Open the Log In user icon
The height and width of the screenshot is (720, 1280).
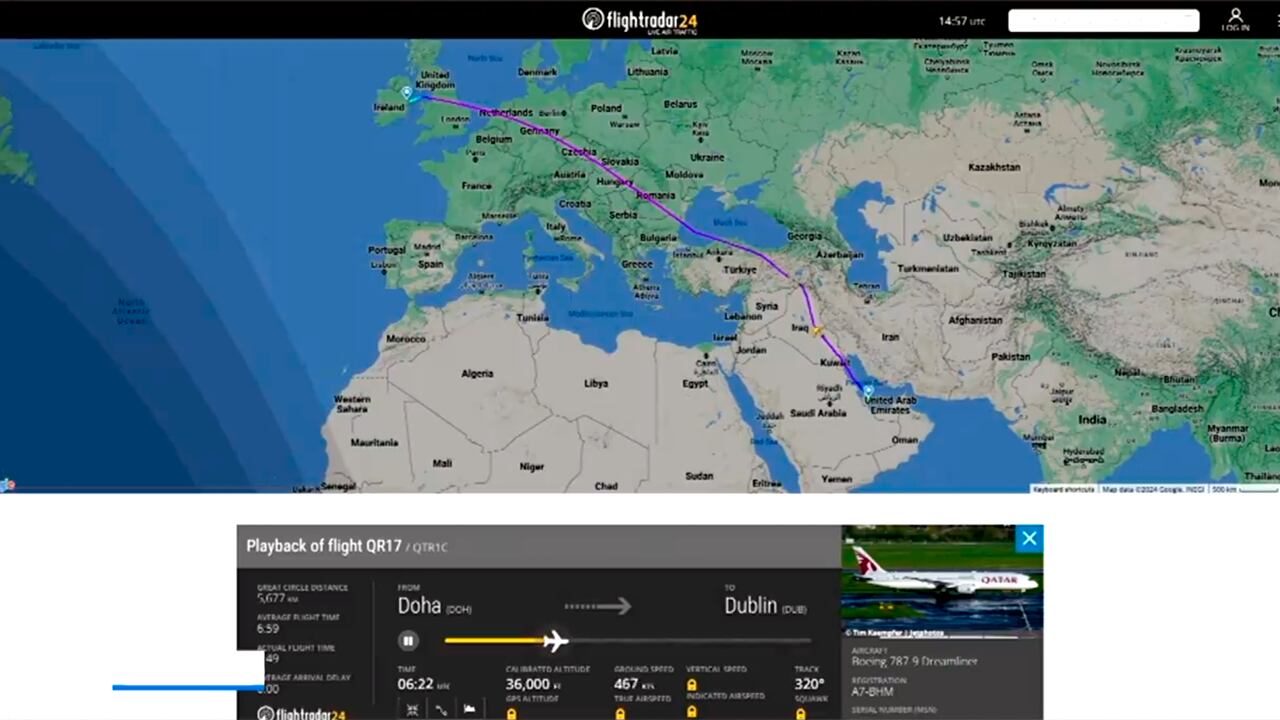click(1235, 19)
